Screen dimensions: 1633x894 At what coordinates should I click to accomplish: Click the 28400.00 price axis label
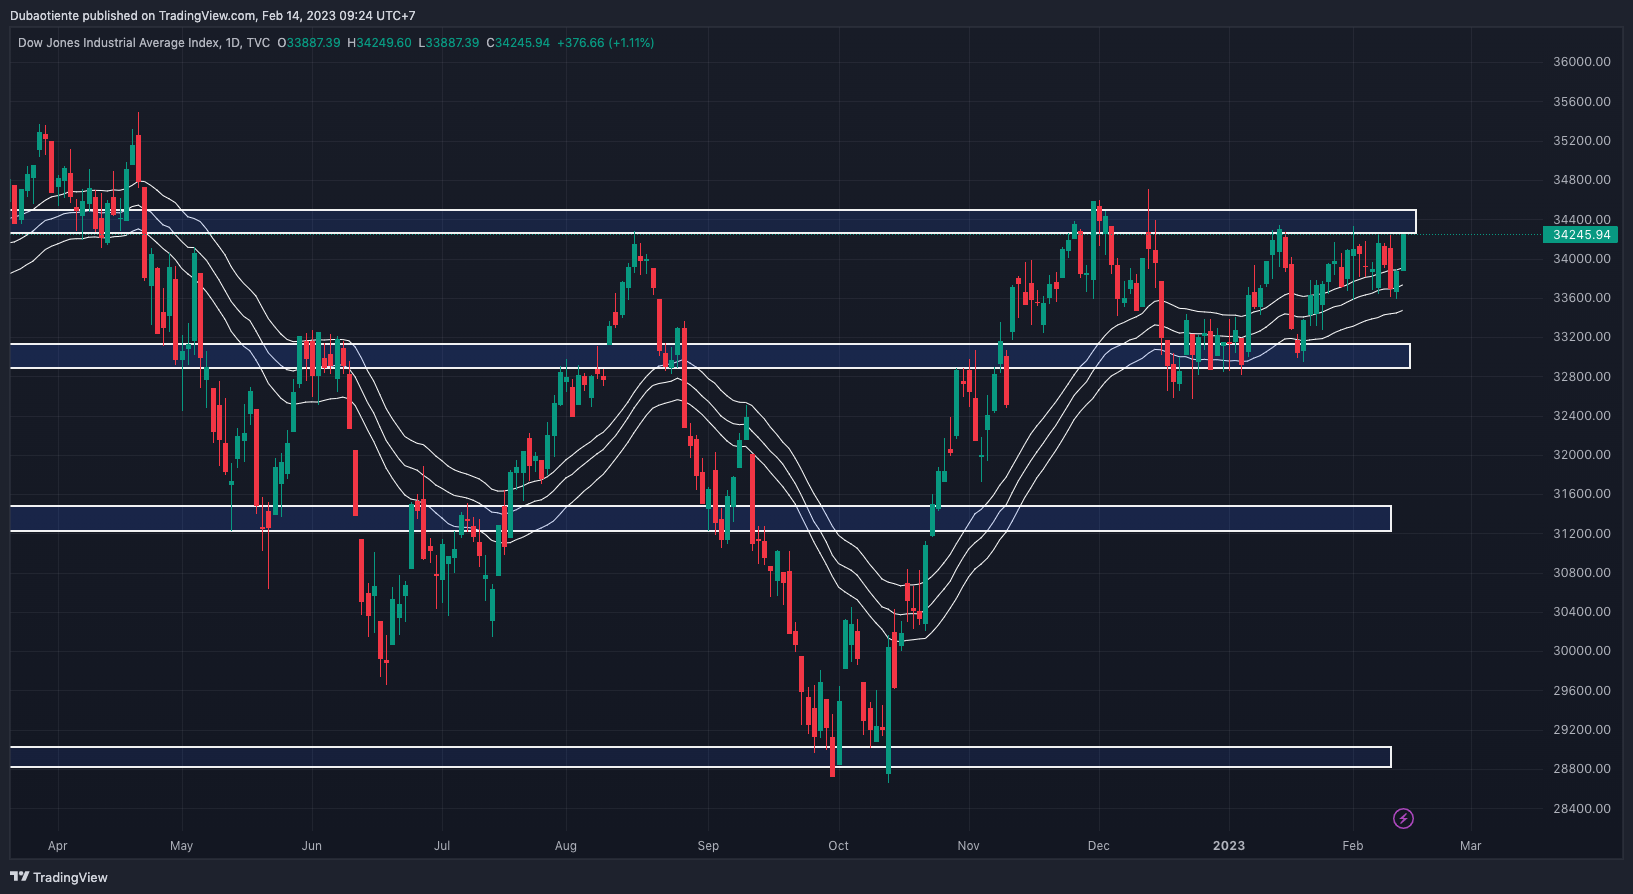1581,809
